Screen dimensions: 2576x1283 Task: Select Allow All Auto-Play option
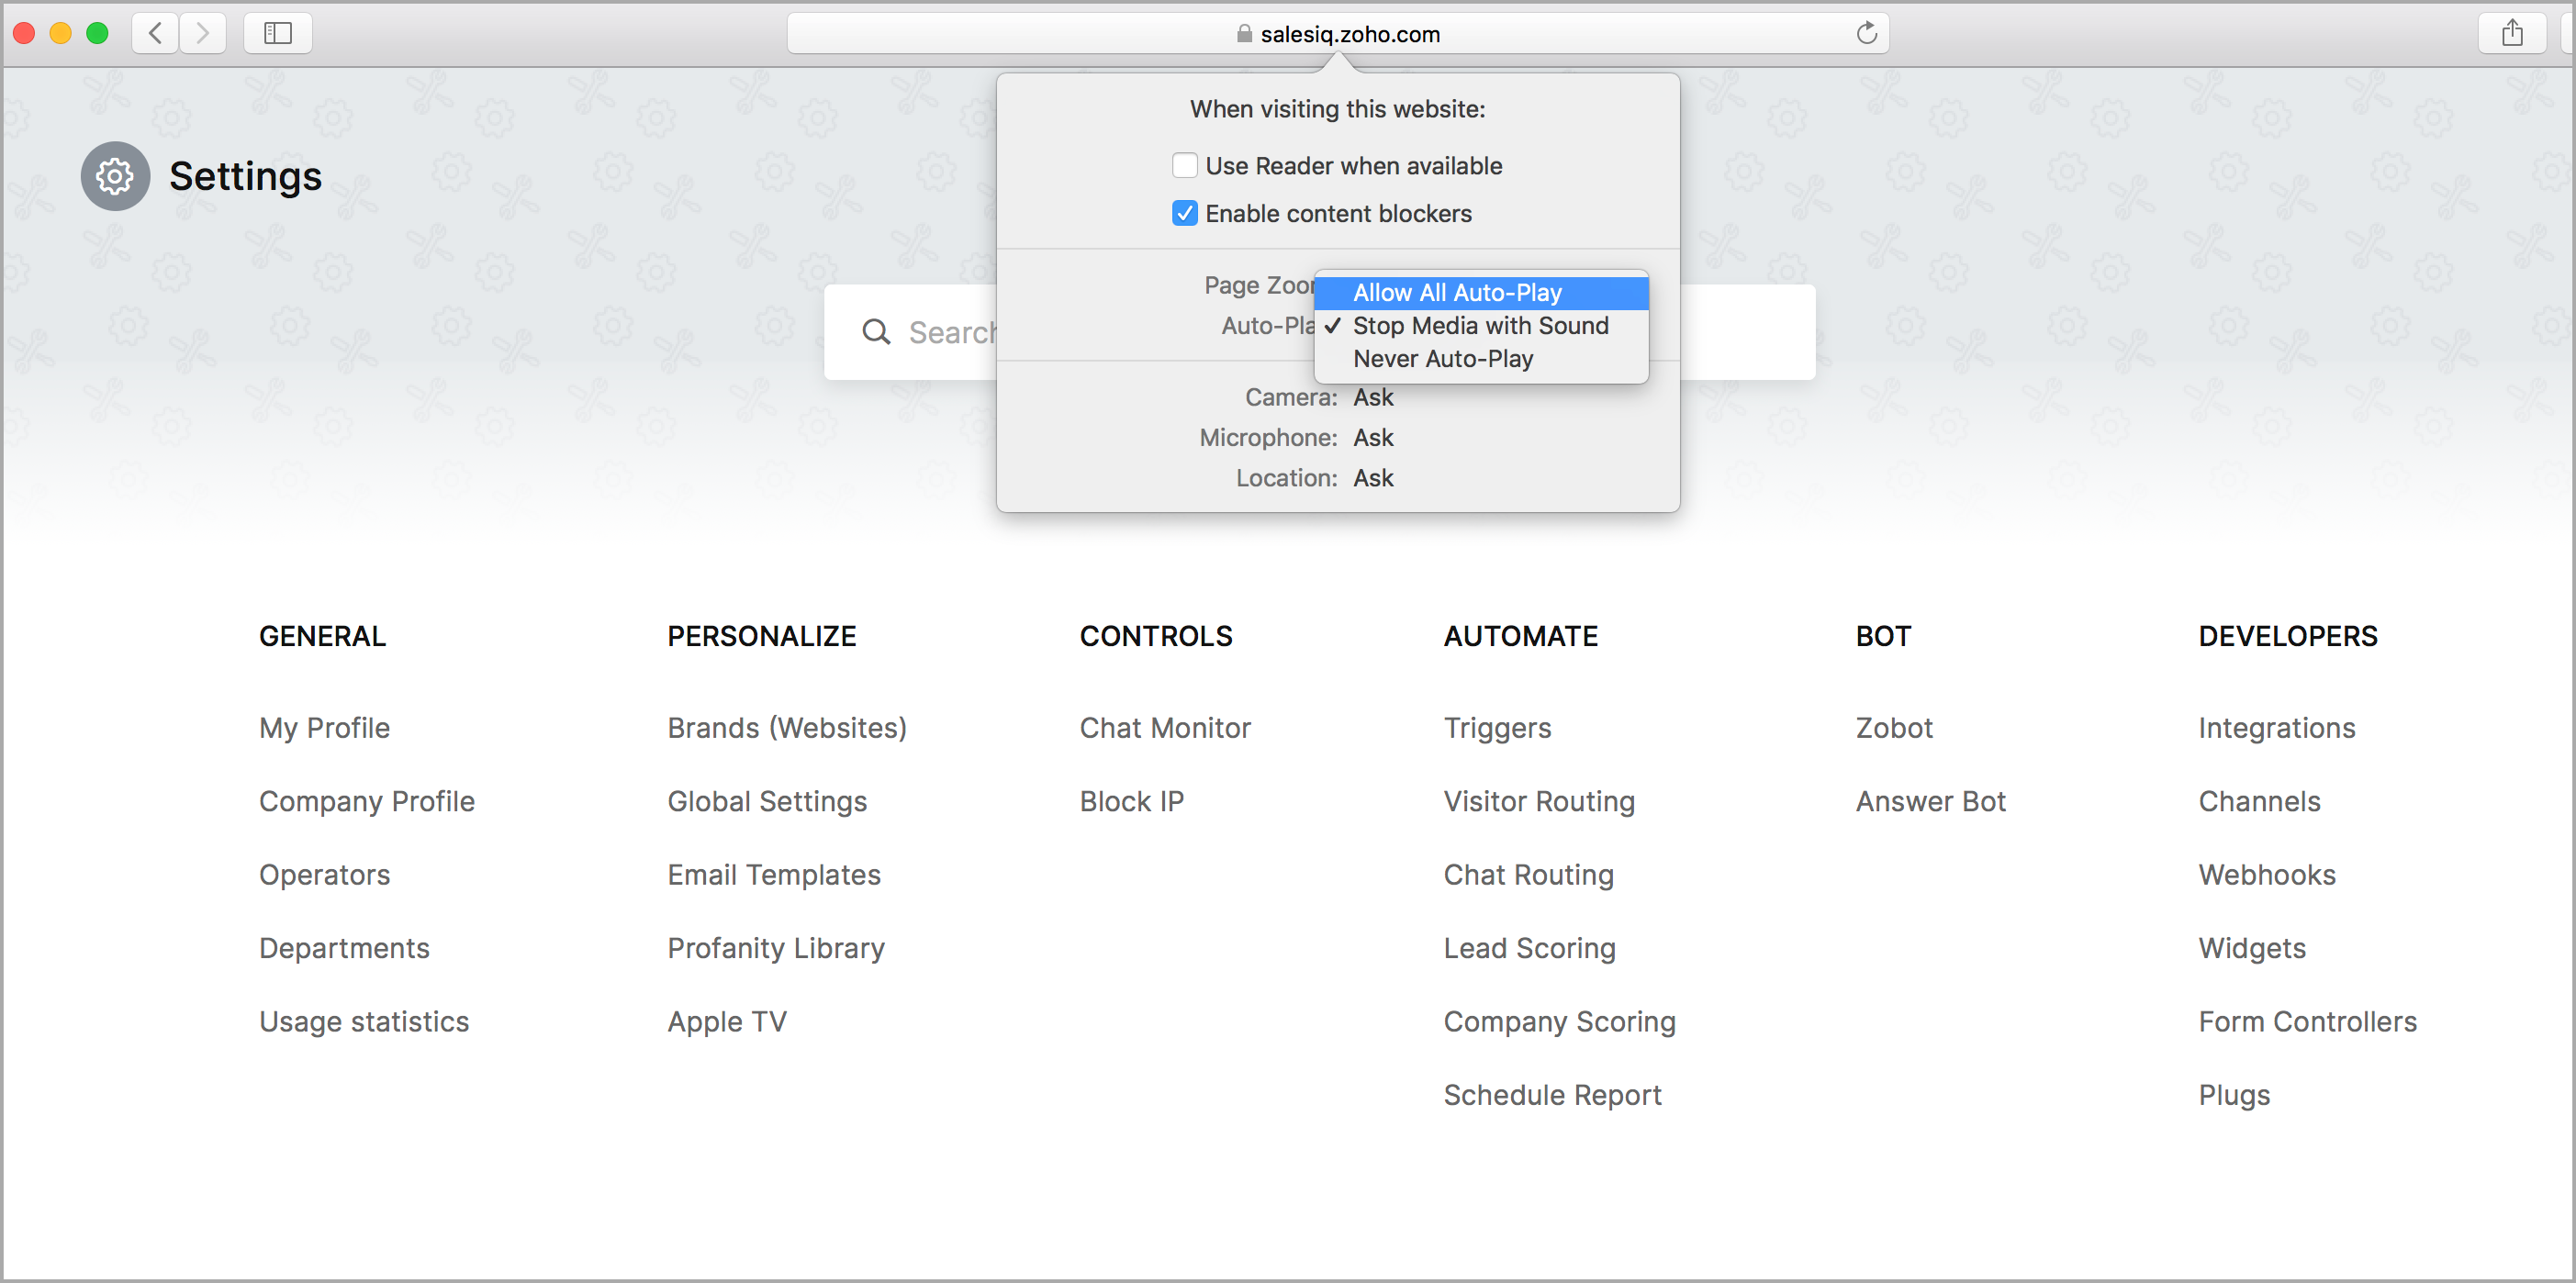pyautogui.click(x=1457, y=292)
